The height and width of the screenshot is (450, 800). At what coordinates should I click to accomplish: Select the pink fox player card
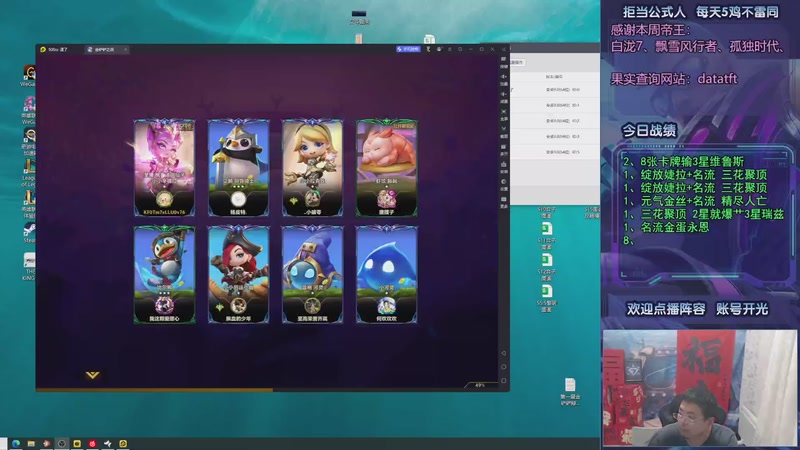(164, 168)
